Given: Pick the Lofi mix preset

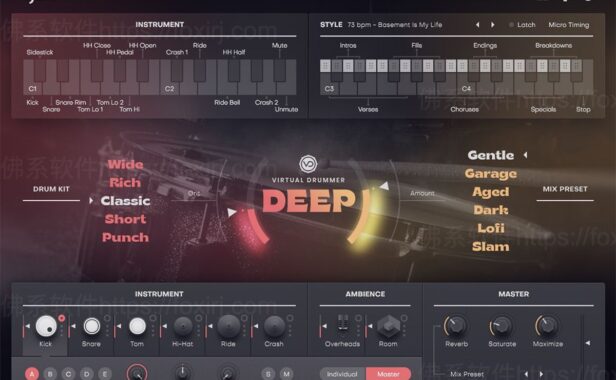Looking at the screenshot, I should tap(491, 228).
